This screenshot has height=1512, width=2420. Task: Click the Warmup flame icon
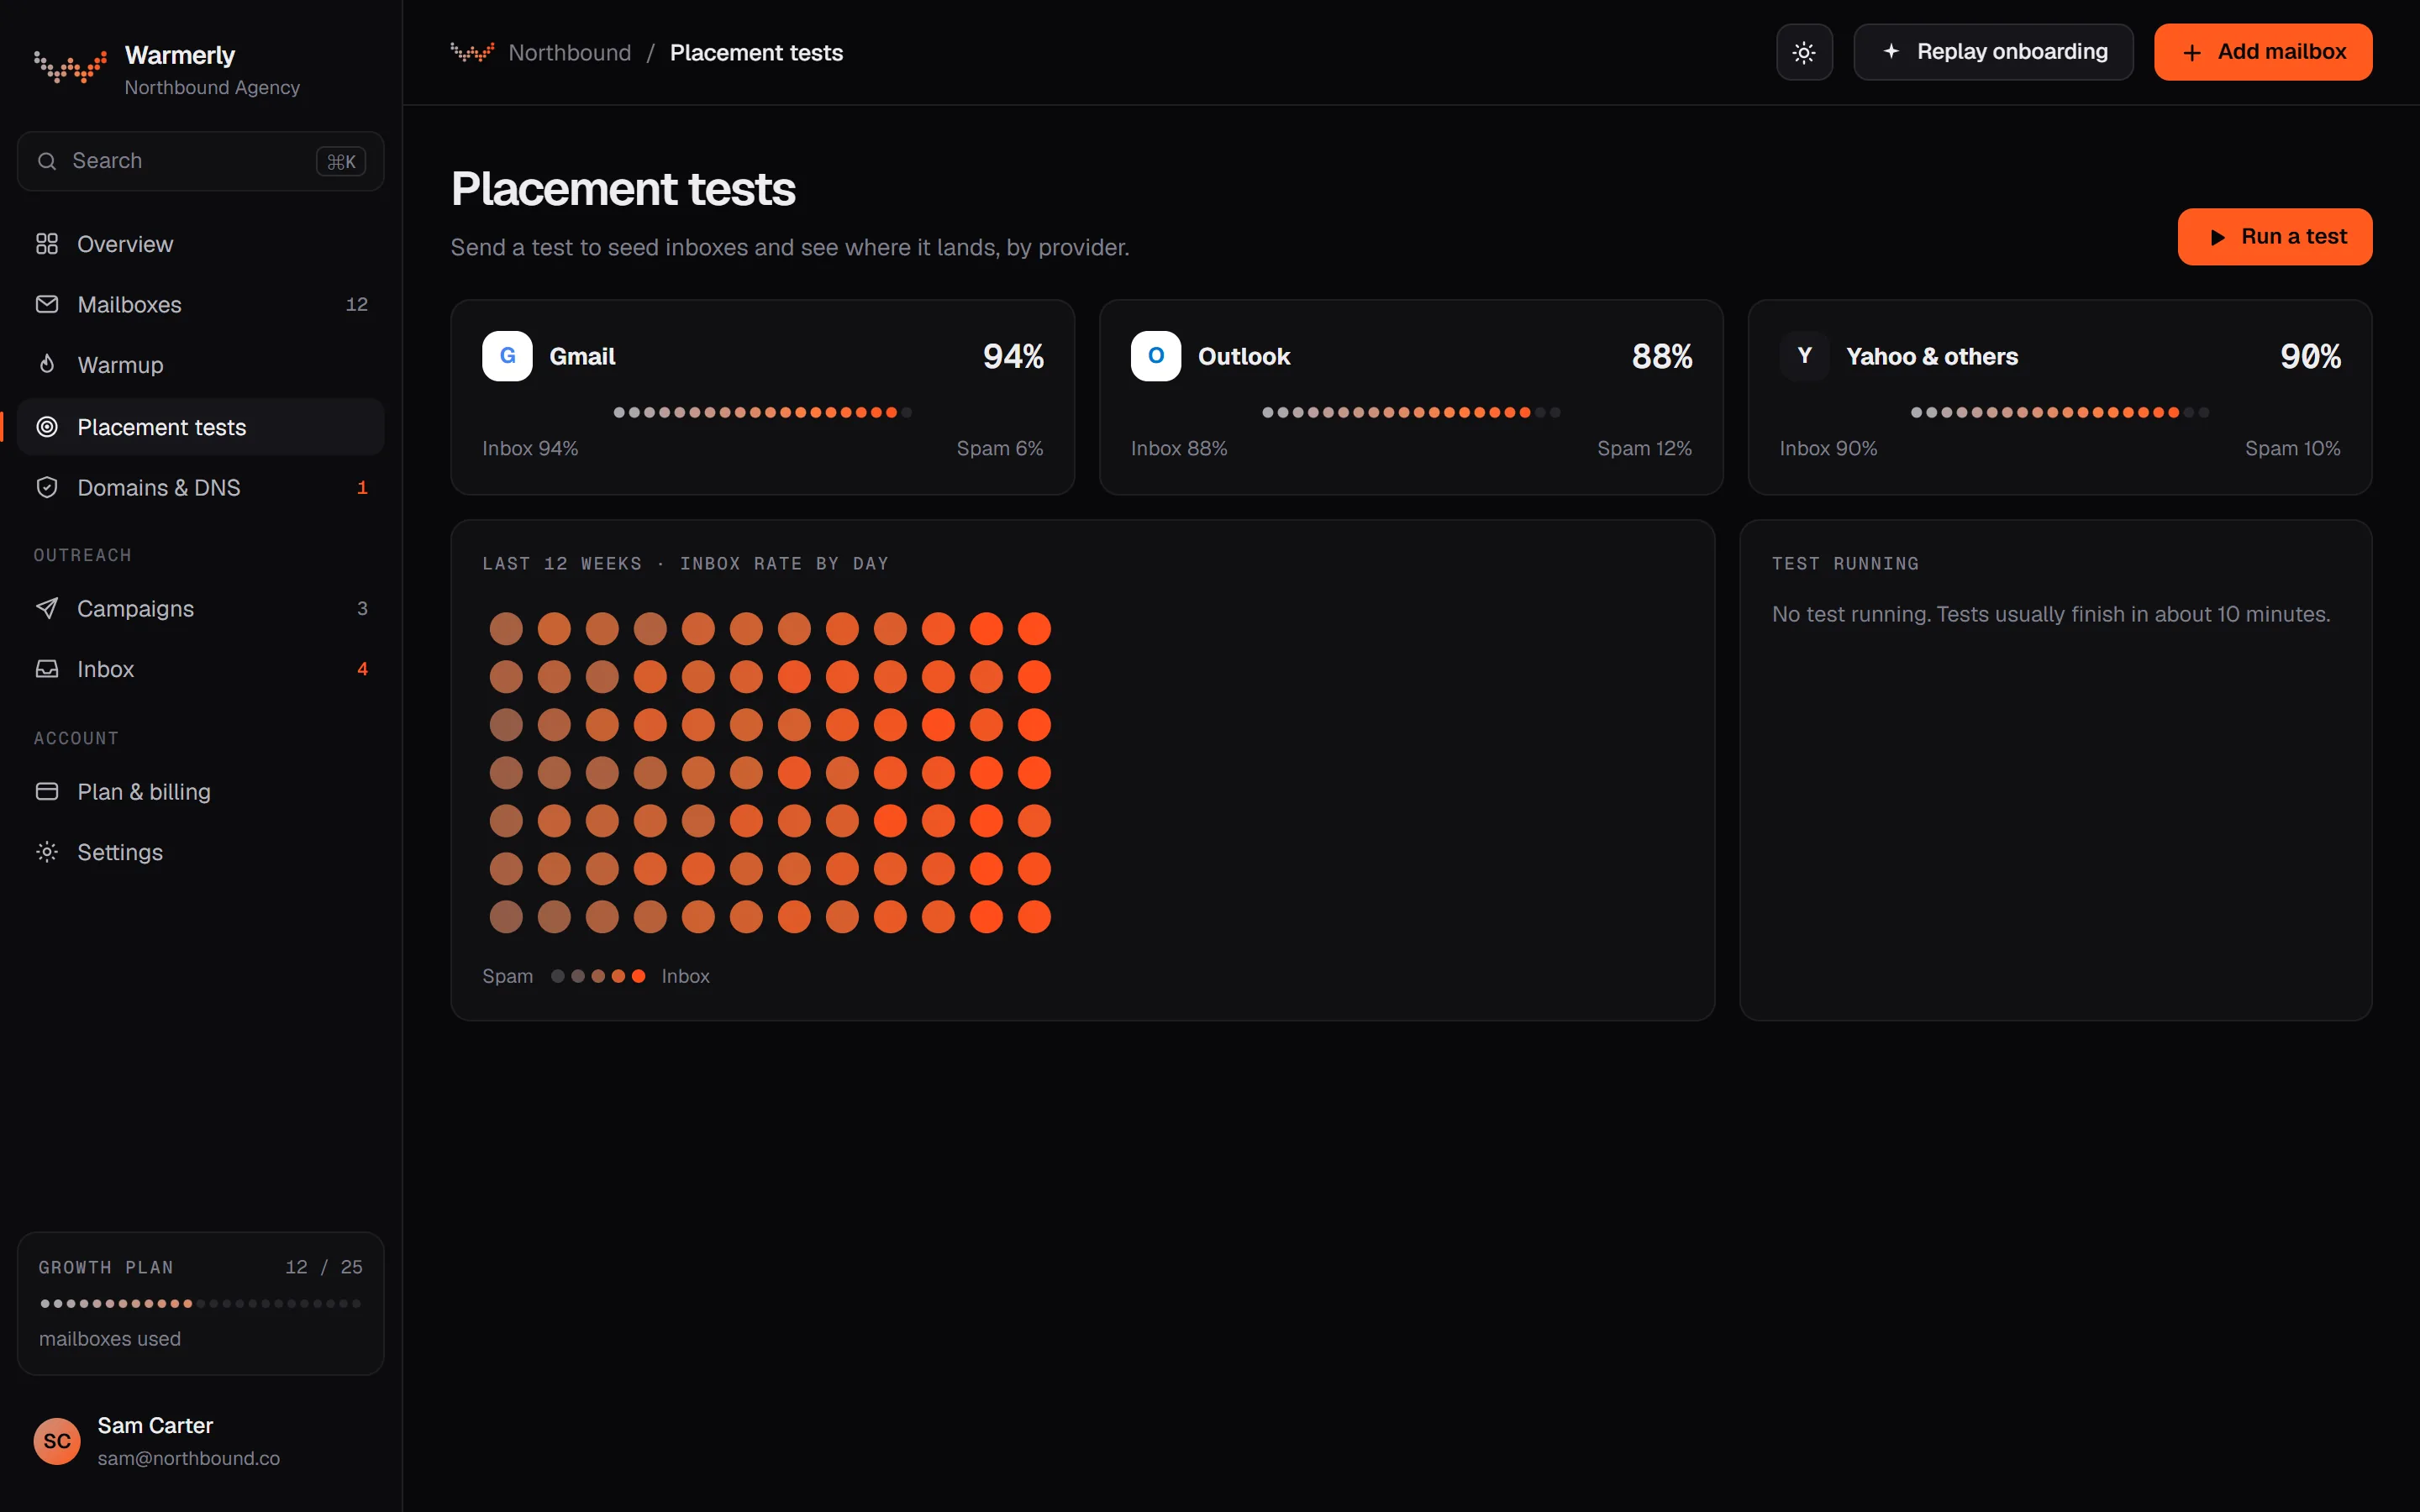(x=47, y=365)
